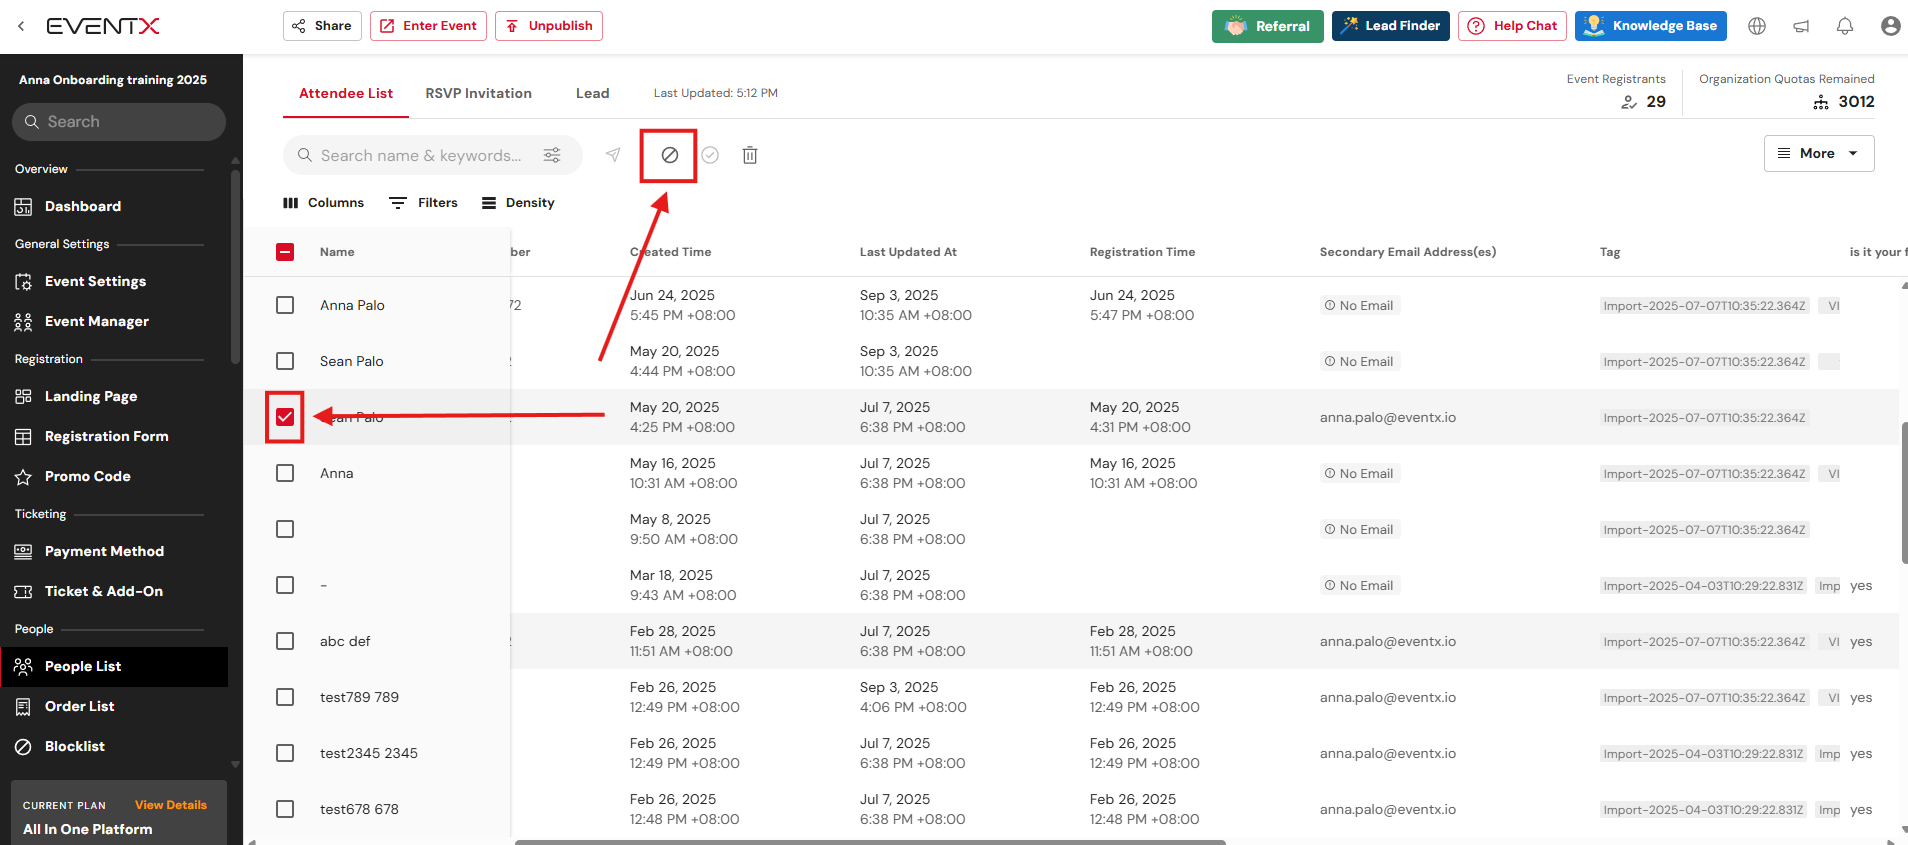Click the trash delete icon
Viewport: 1908px width, 845px height.
coord(750,155)
